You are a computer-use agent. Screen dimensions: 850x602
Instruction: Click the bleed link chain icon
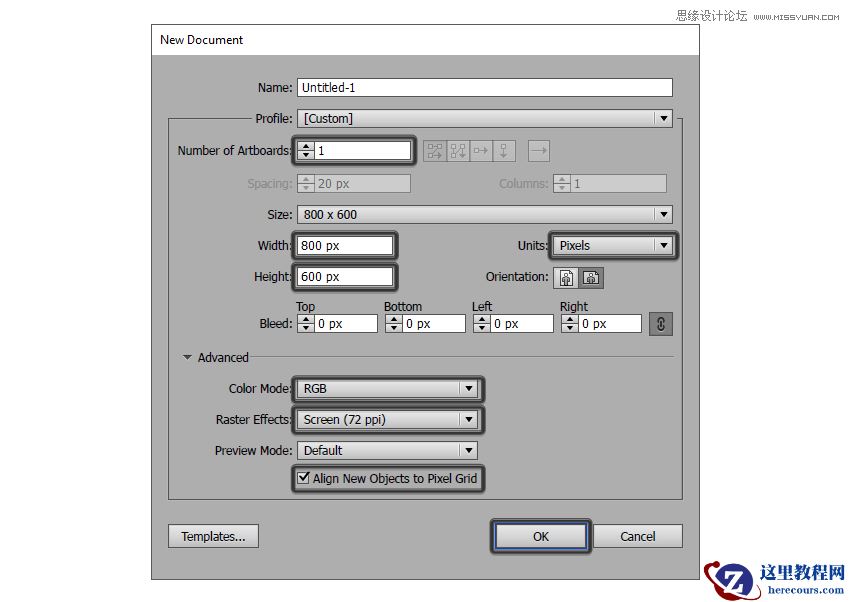[x=660, y=324]
